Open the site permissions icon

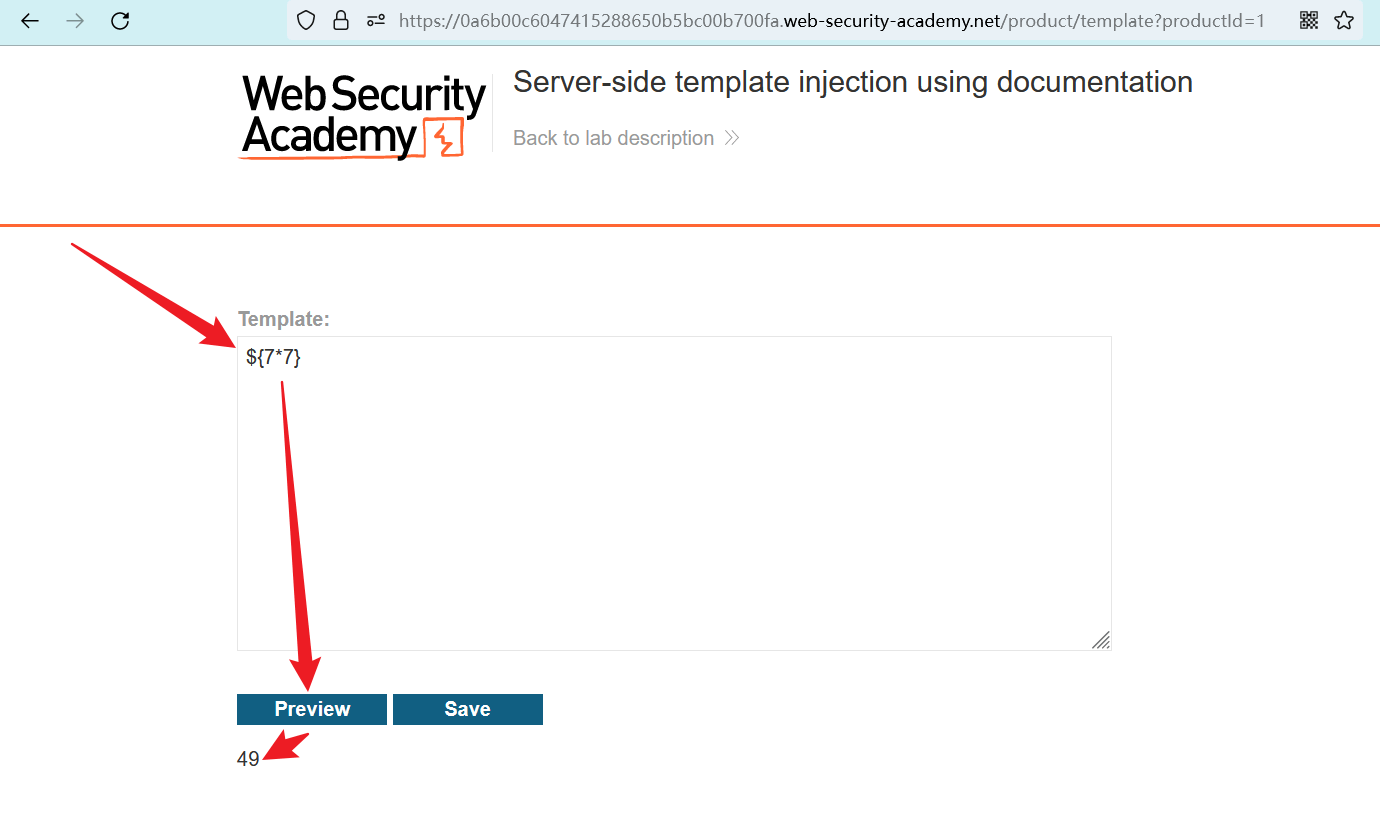pyautogui.click(x=376, y=20)
